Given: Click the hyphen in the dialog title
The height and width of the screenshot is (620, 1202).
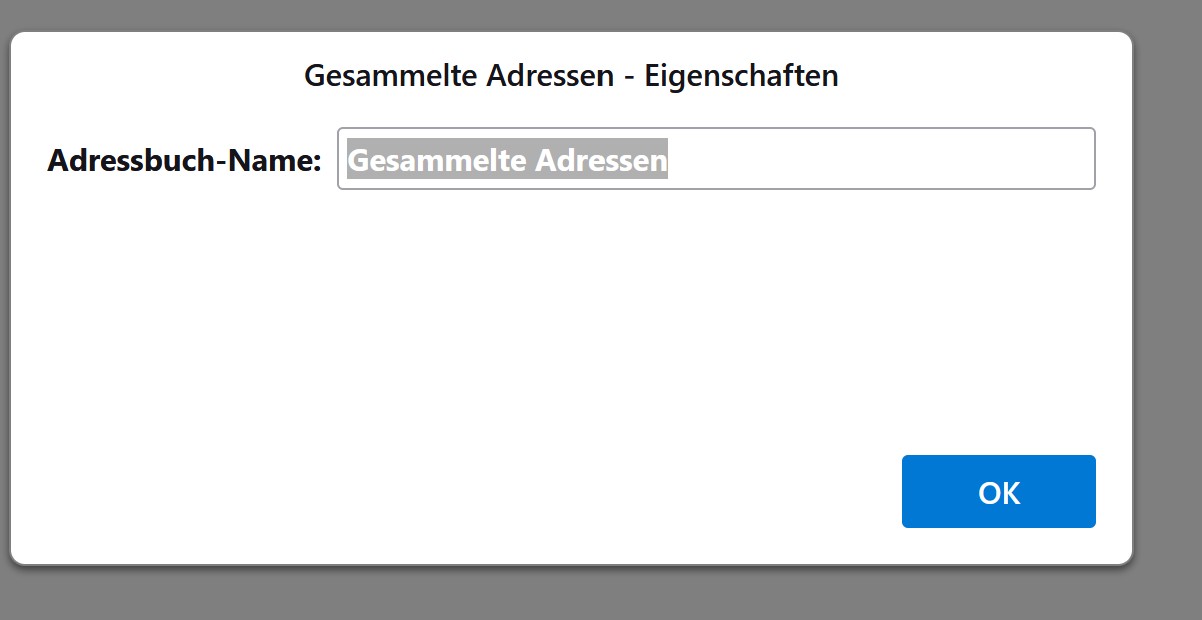Looking at the screenshot, I should click(x=628, y=78).
